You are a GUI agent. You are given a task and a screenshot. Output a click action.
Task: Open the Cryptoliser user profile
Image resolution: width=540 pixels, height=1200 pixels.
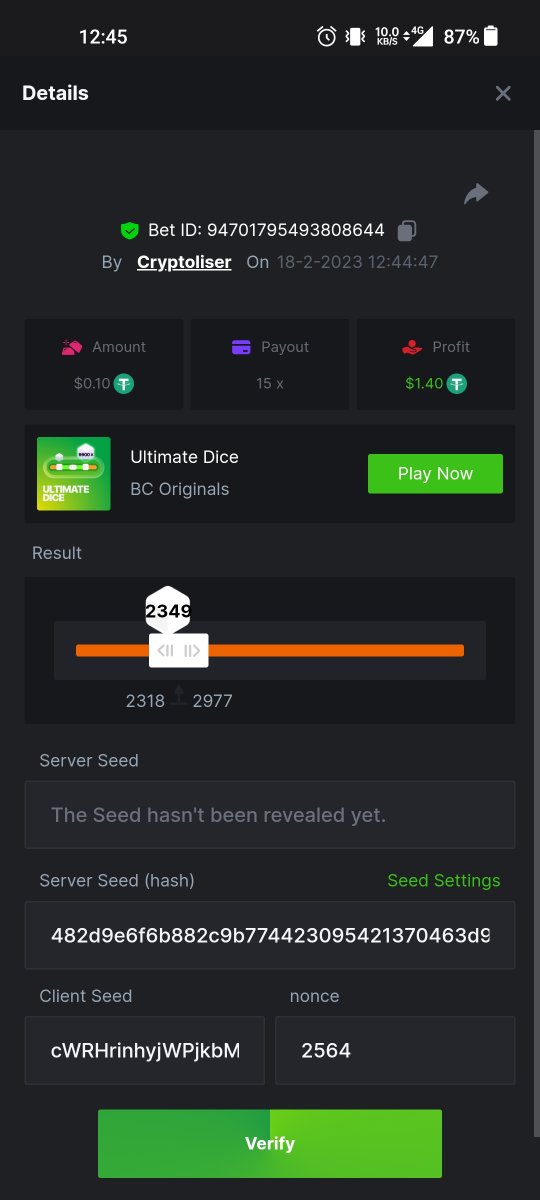(x=184, y=262)
